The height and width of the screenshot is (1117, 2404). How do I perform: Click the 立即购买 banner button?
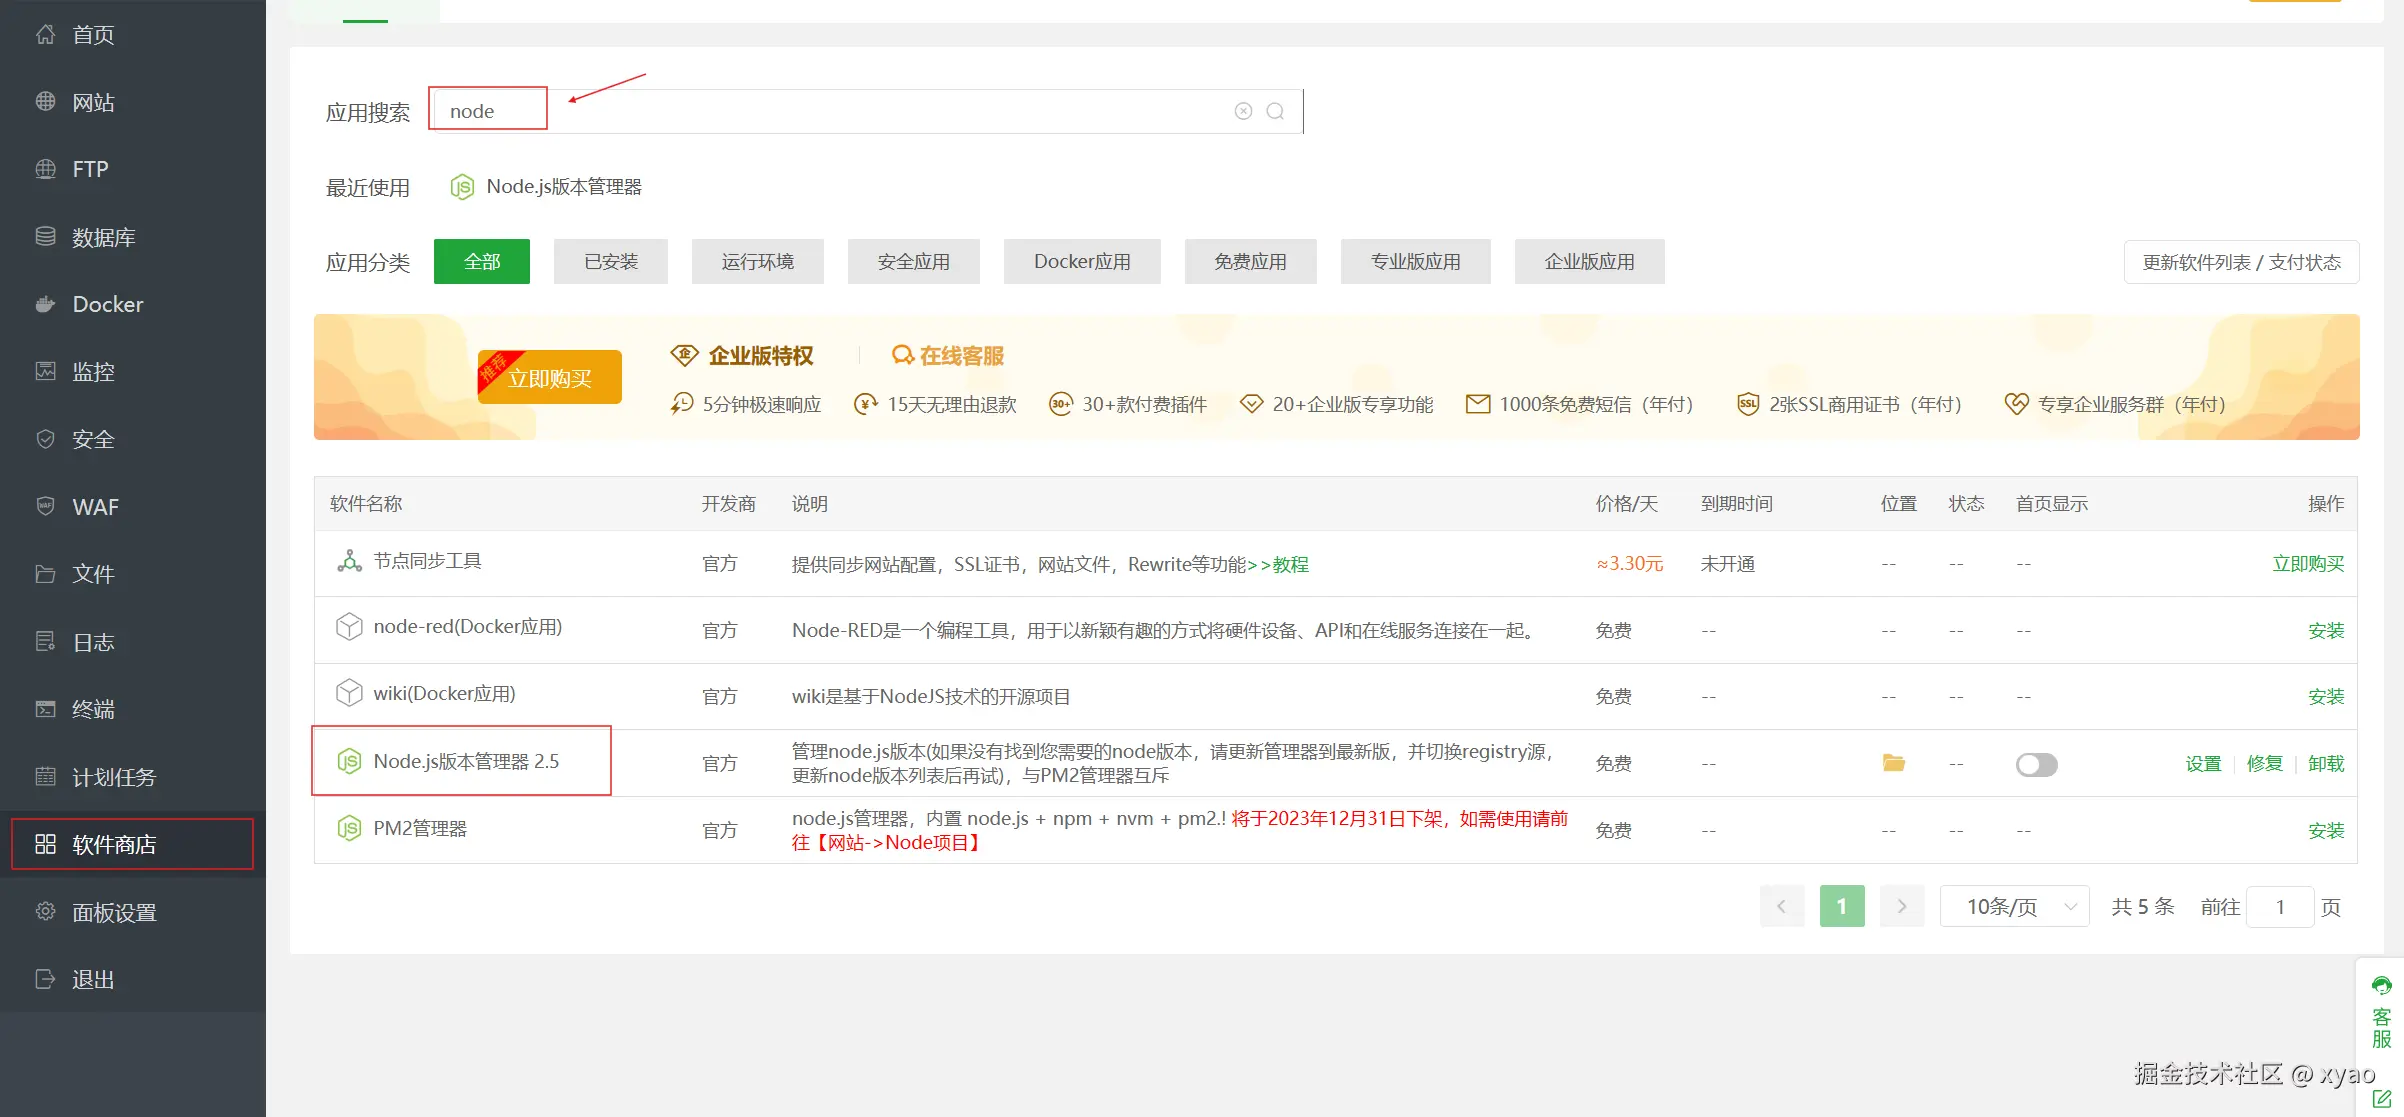pos(550,378)
